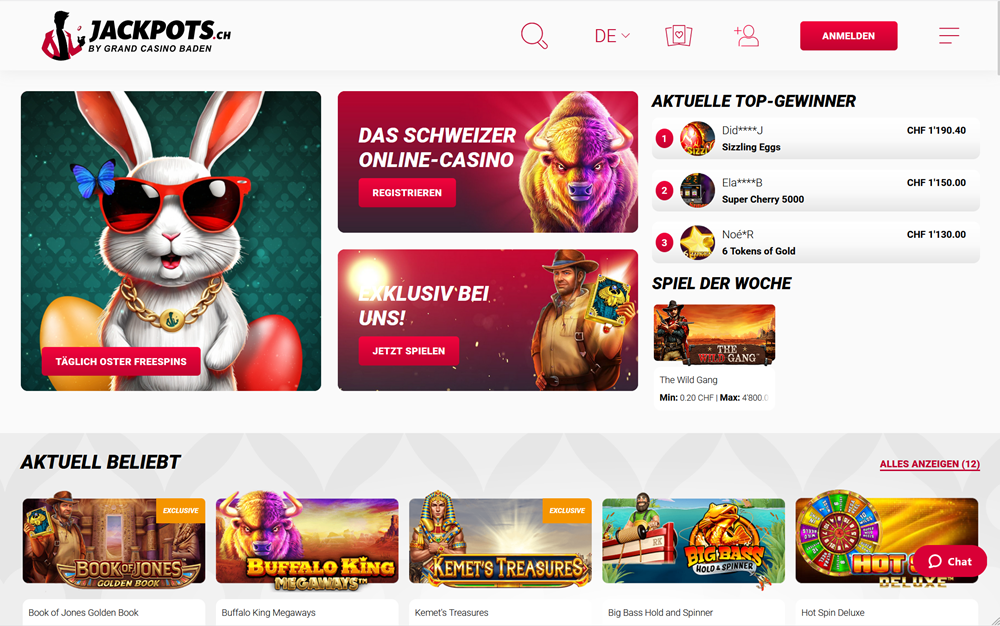Open The Wild Gang game thumbnail
Viewport: 1000px width, 626px height.
pyautogui.click(x=714, y=333)
